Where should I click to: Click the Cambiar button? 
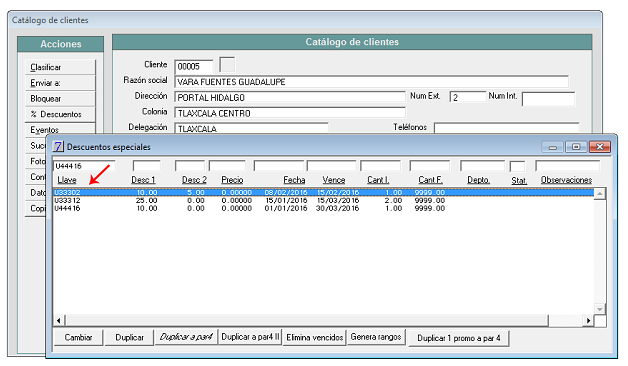(78, 338)
